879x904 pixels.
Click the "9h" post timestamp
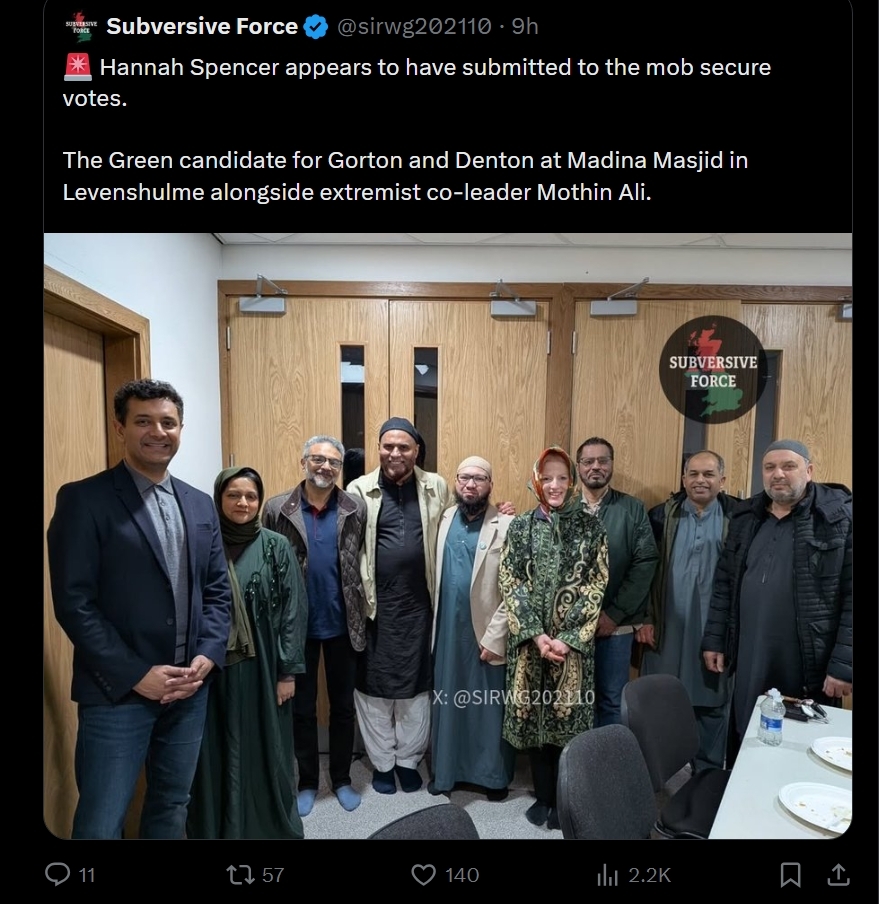pos(525,27)
